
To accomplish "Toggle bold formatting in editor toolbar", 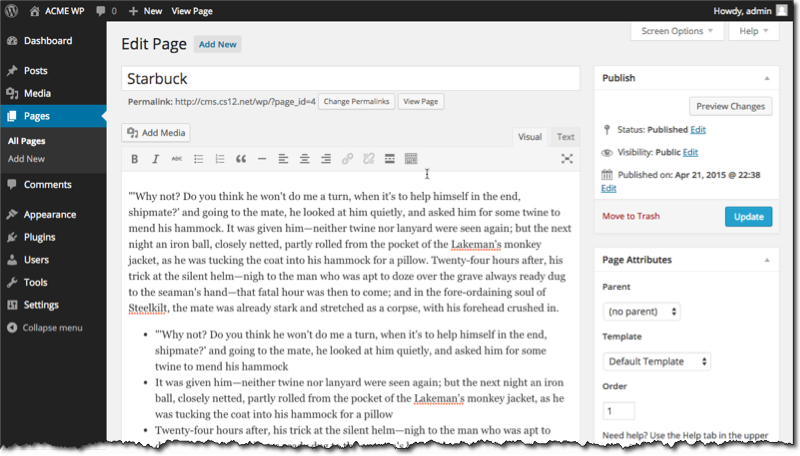I will tap(135, 159).
